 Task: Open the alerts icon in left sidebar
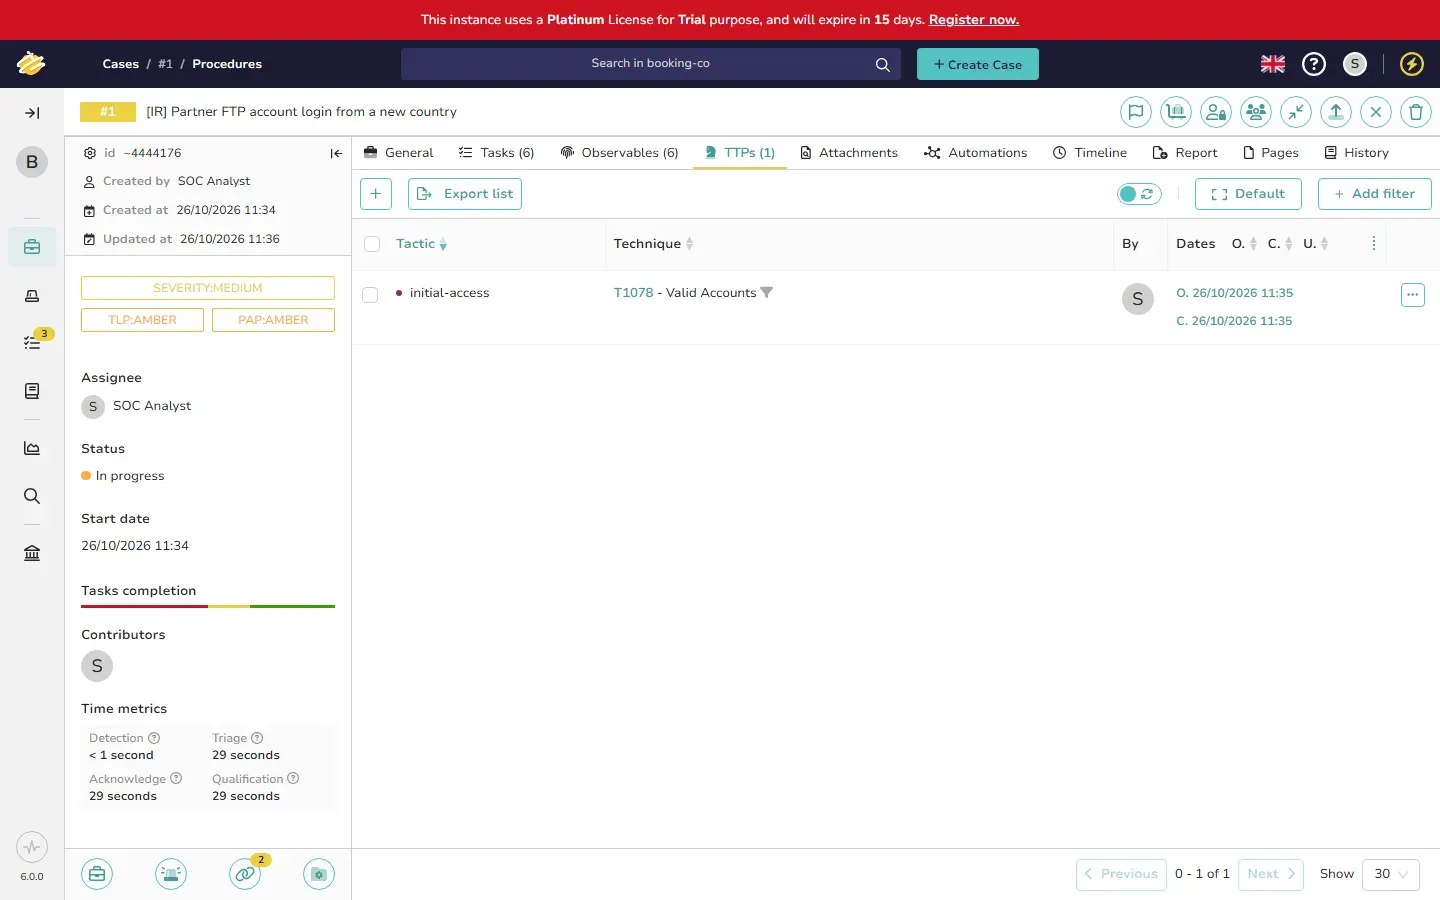(x=32, y=295)
